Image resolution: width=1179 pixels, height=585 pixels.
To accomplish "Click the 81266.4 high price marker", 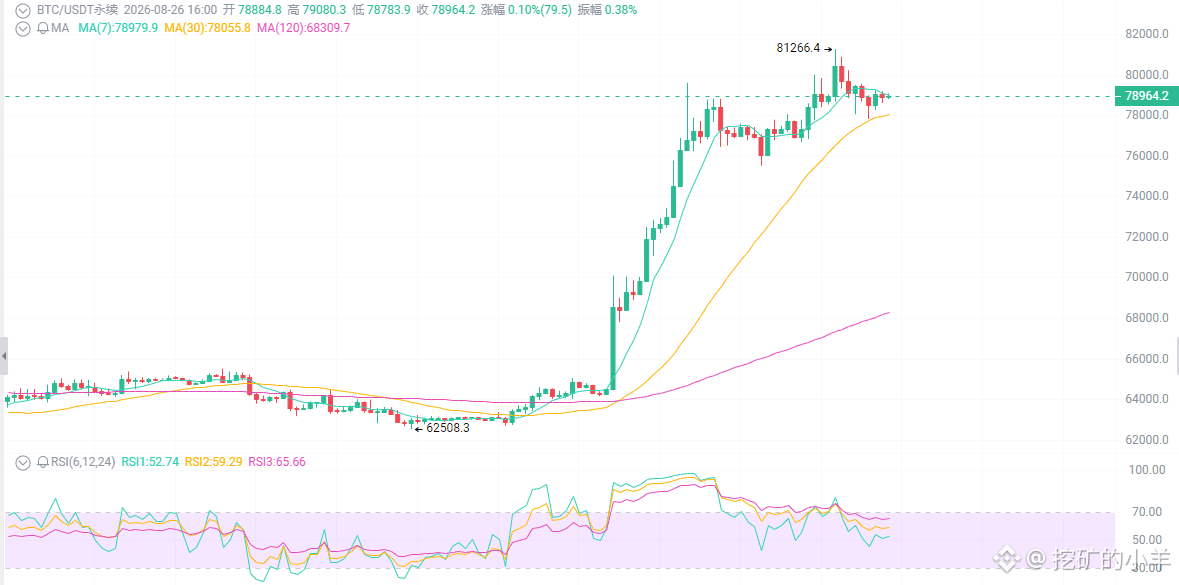I will (799, 47).
